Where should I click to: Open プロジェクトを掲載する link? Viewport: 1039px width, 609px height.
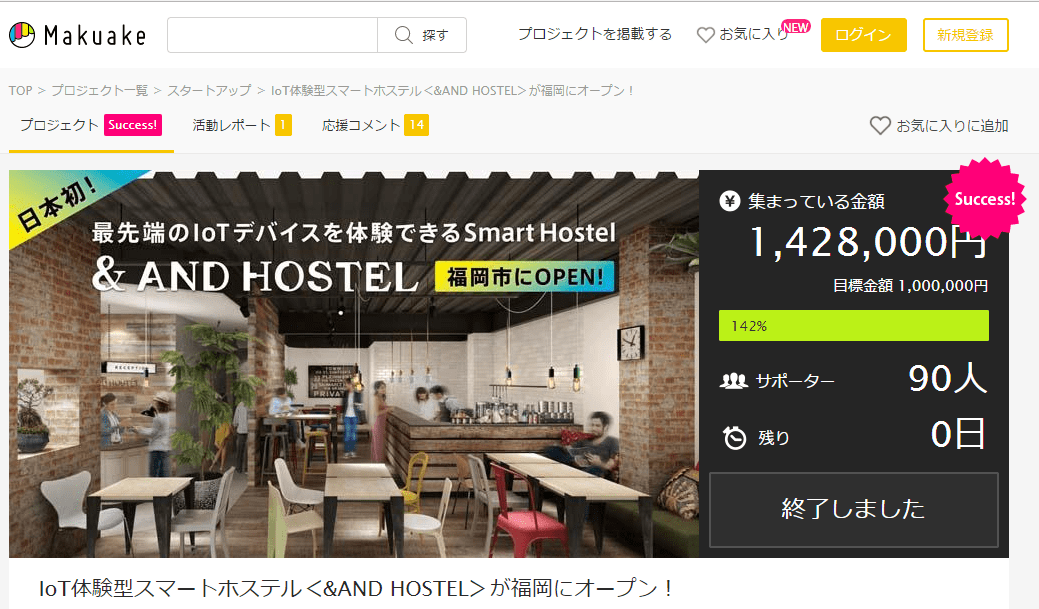pyautogui.click(x=594, y=34)
